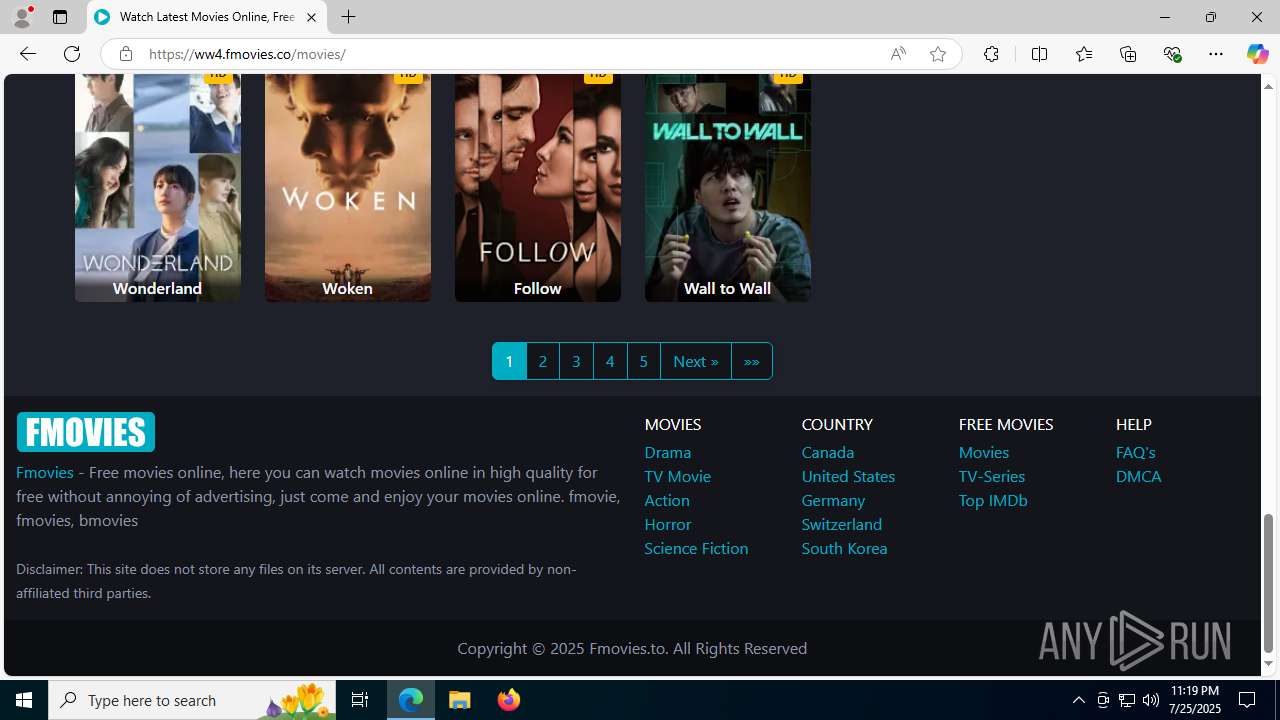Show hidden system tray icons
This screenshot has height=720, width=1280.
(x=1078, y=700)
